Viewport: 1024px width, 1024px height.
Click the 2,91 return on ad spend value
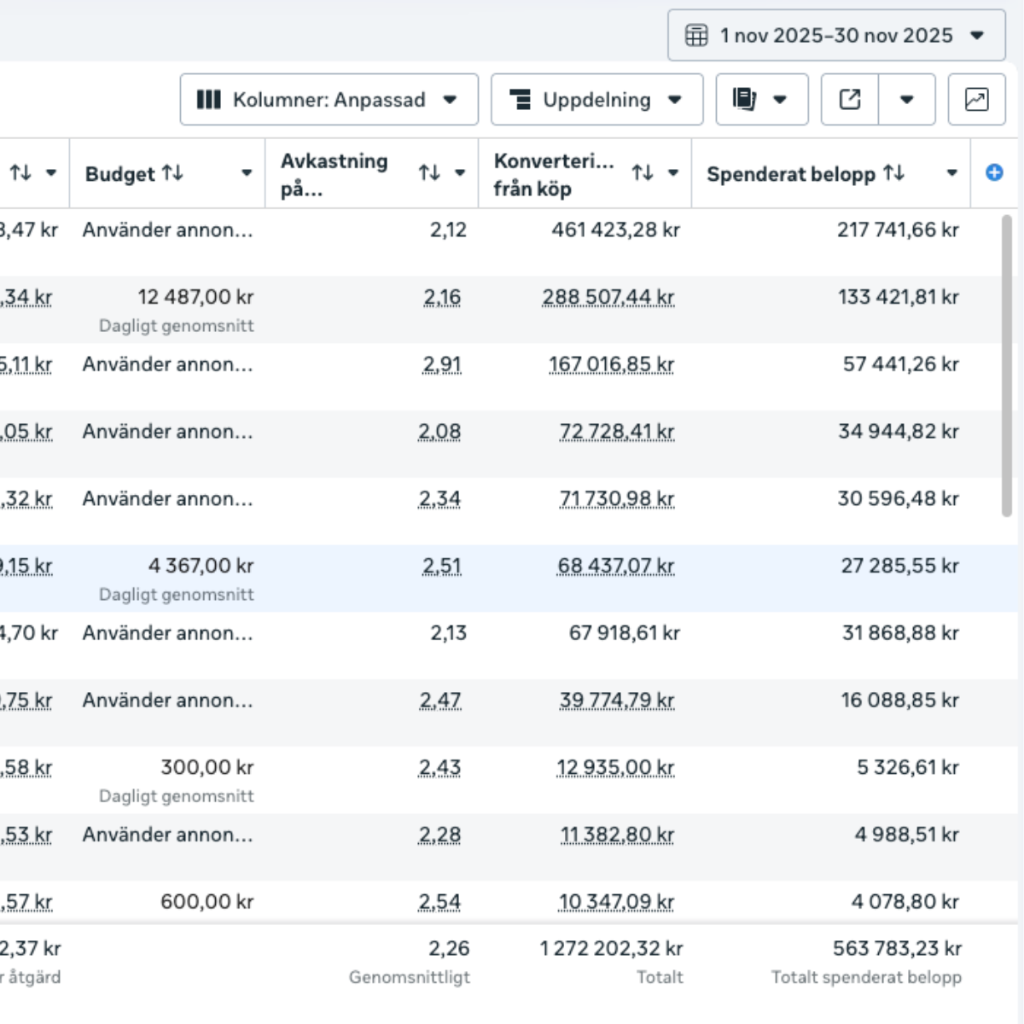click(x=442, y=364)
